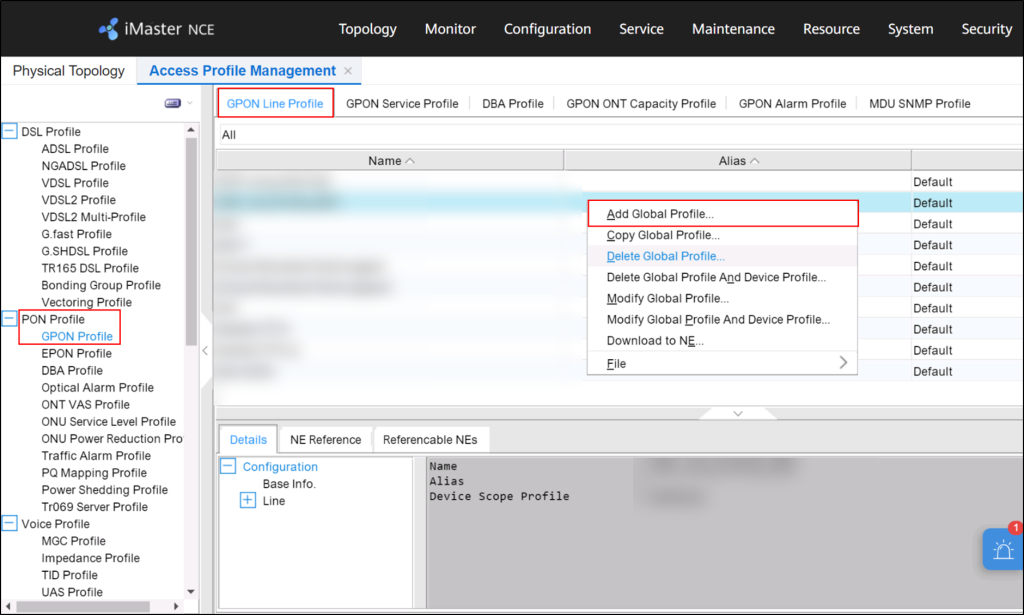Open the Maintenance menu
1024x615 pixels.
[733, 29]
